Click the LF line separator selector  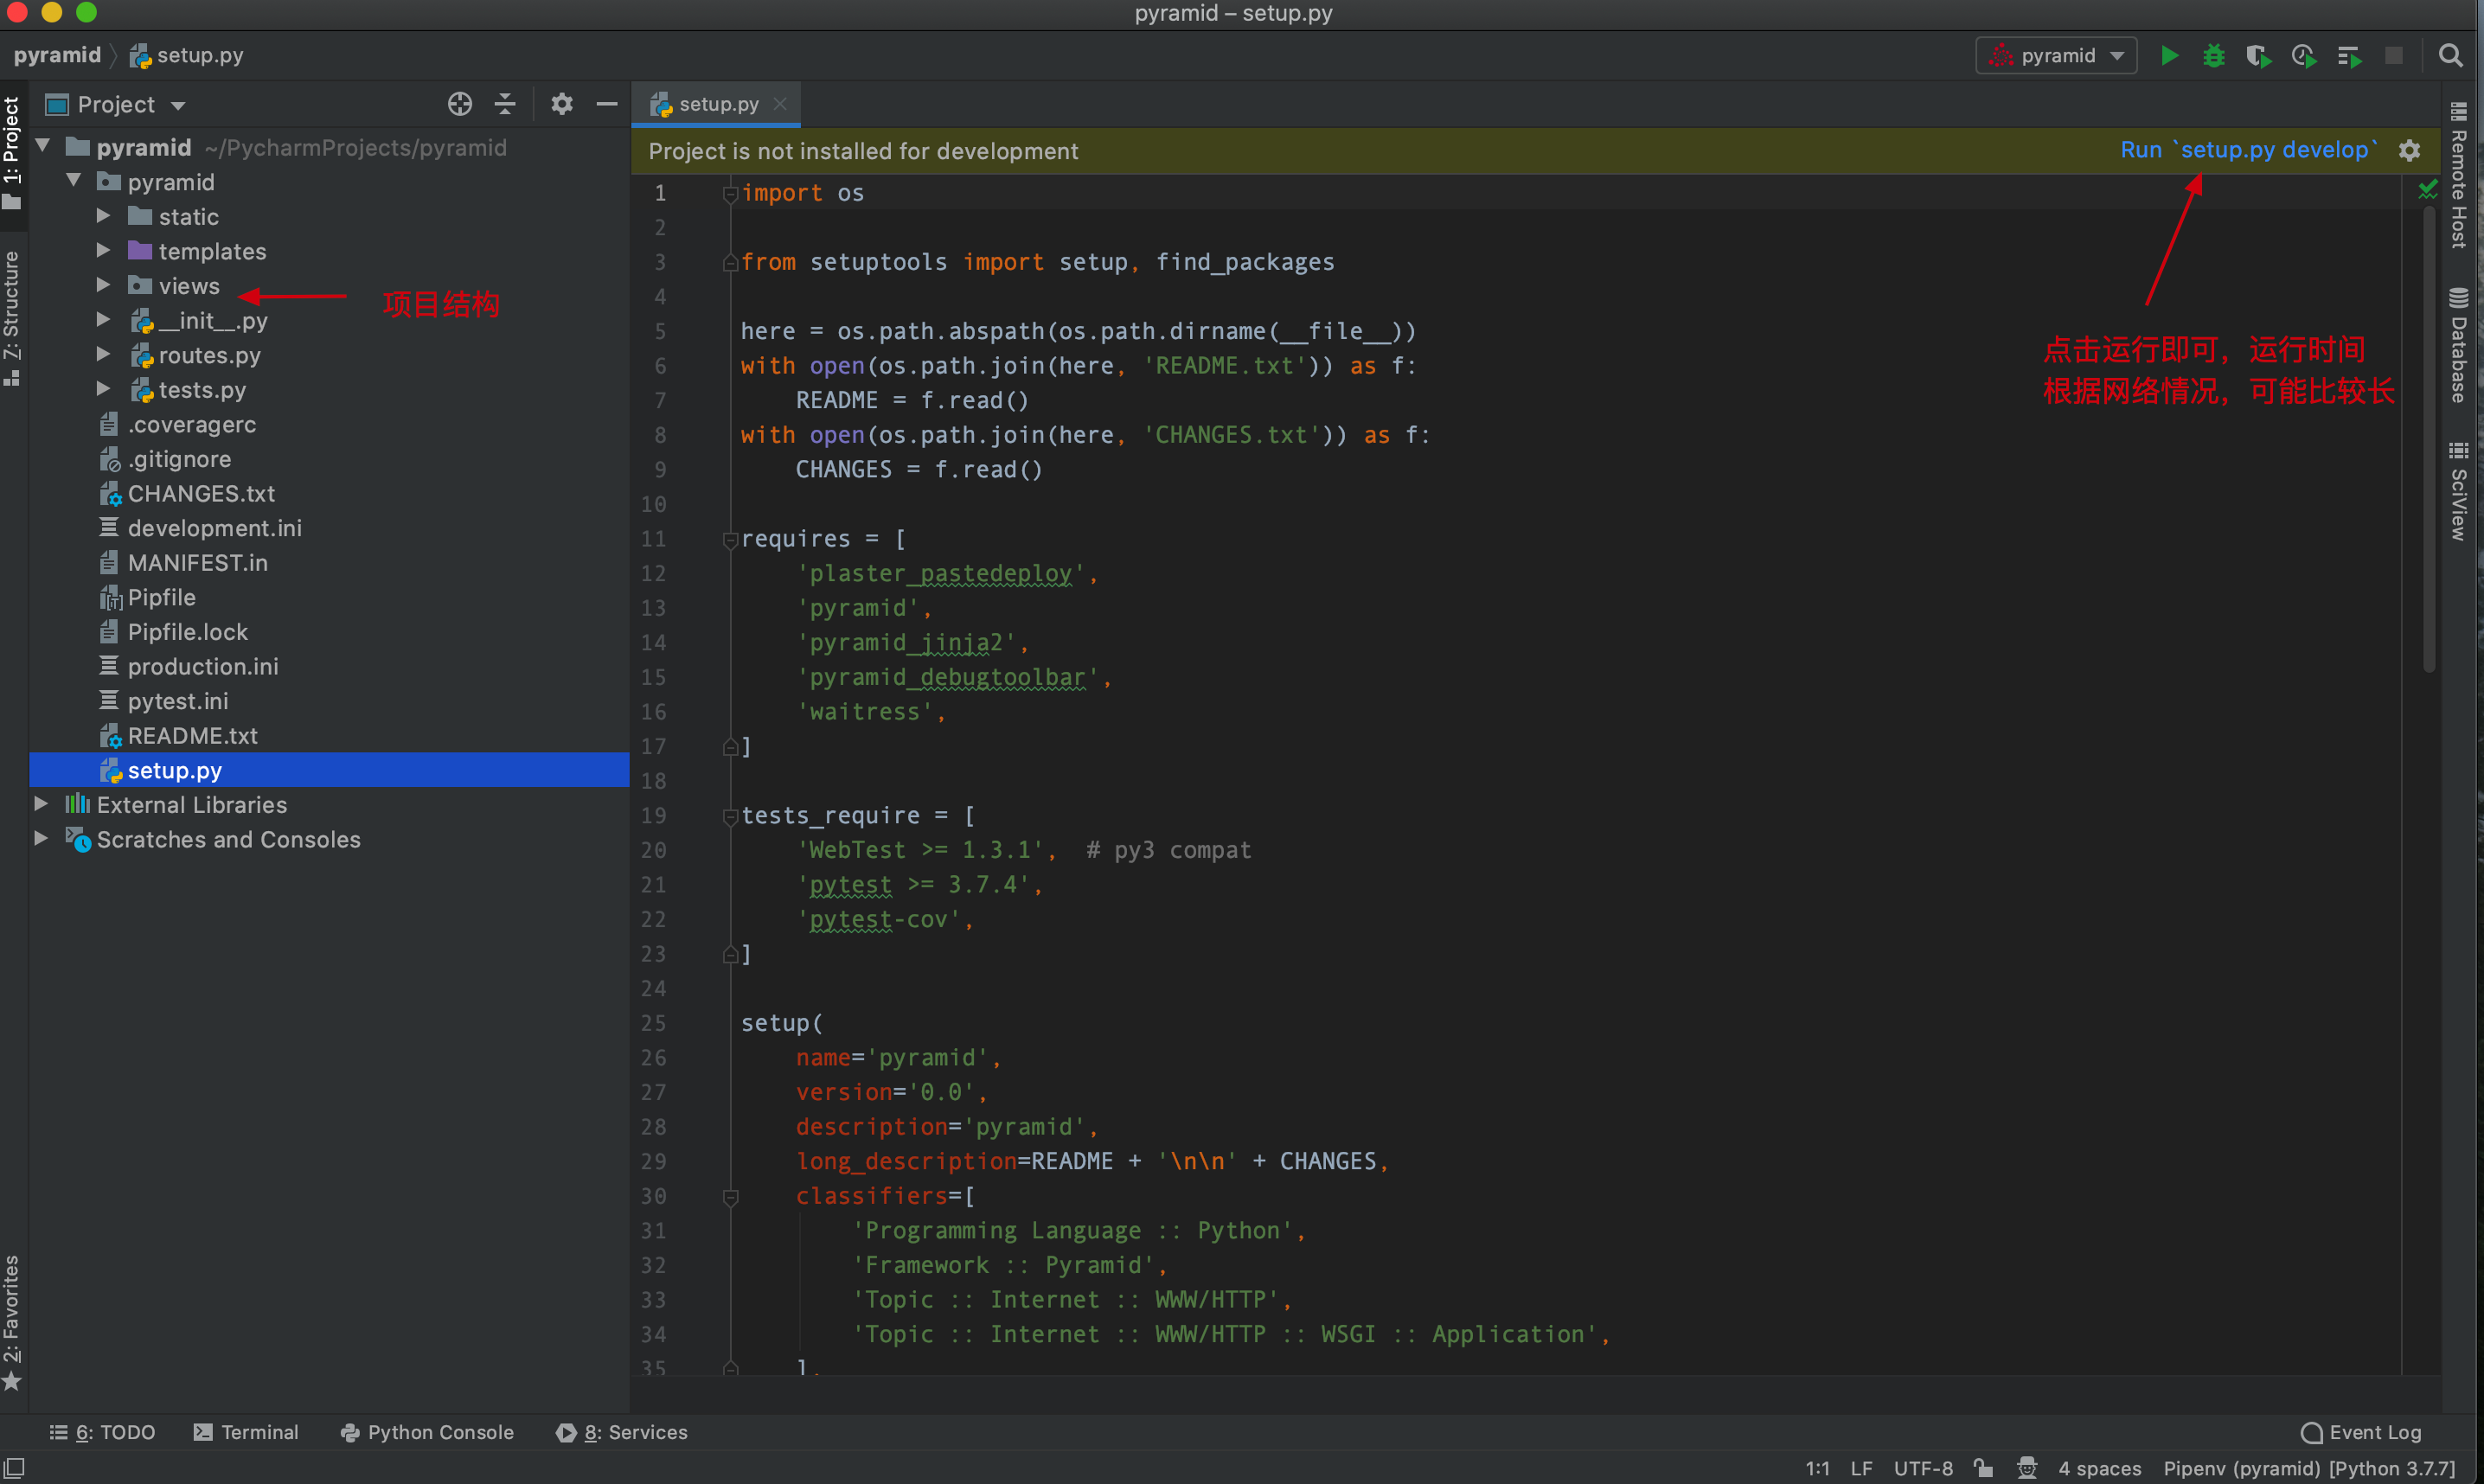click(1860, 1468)
